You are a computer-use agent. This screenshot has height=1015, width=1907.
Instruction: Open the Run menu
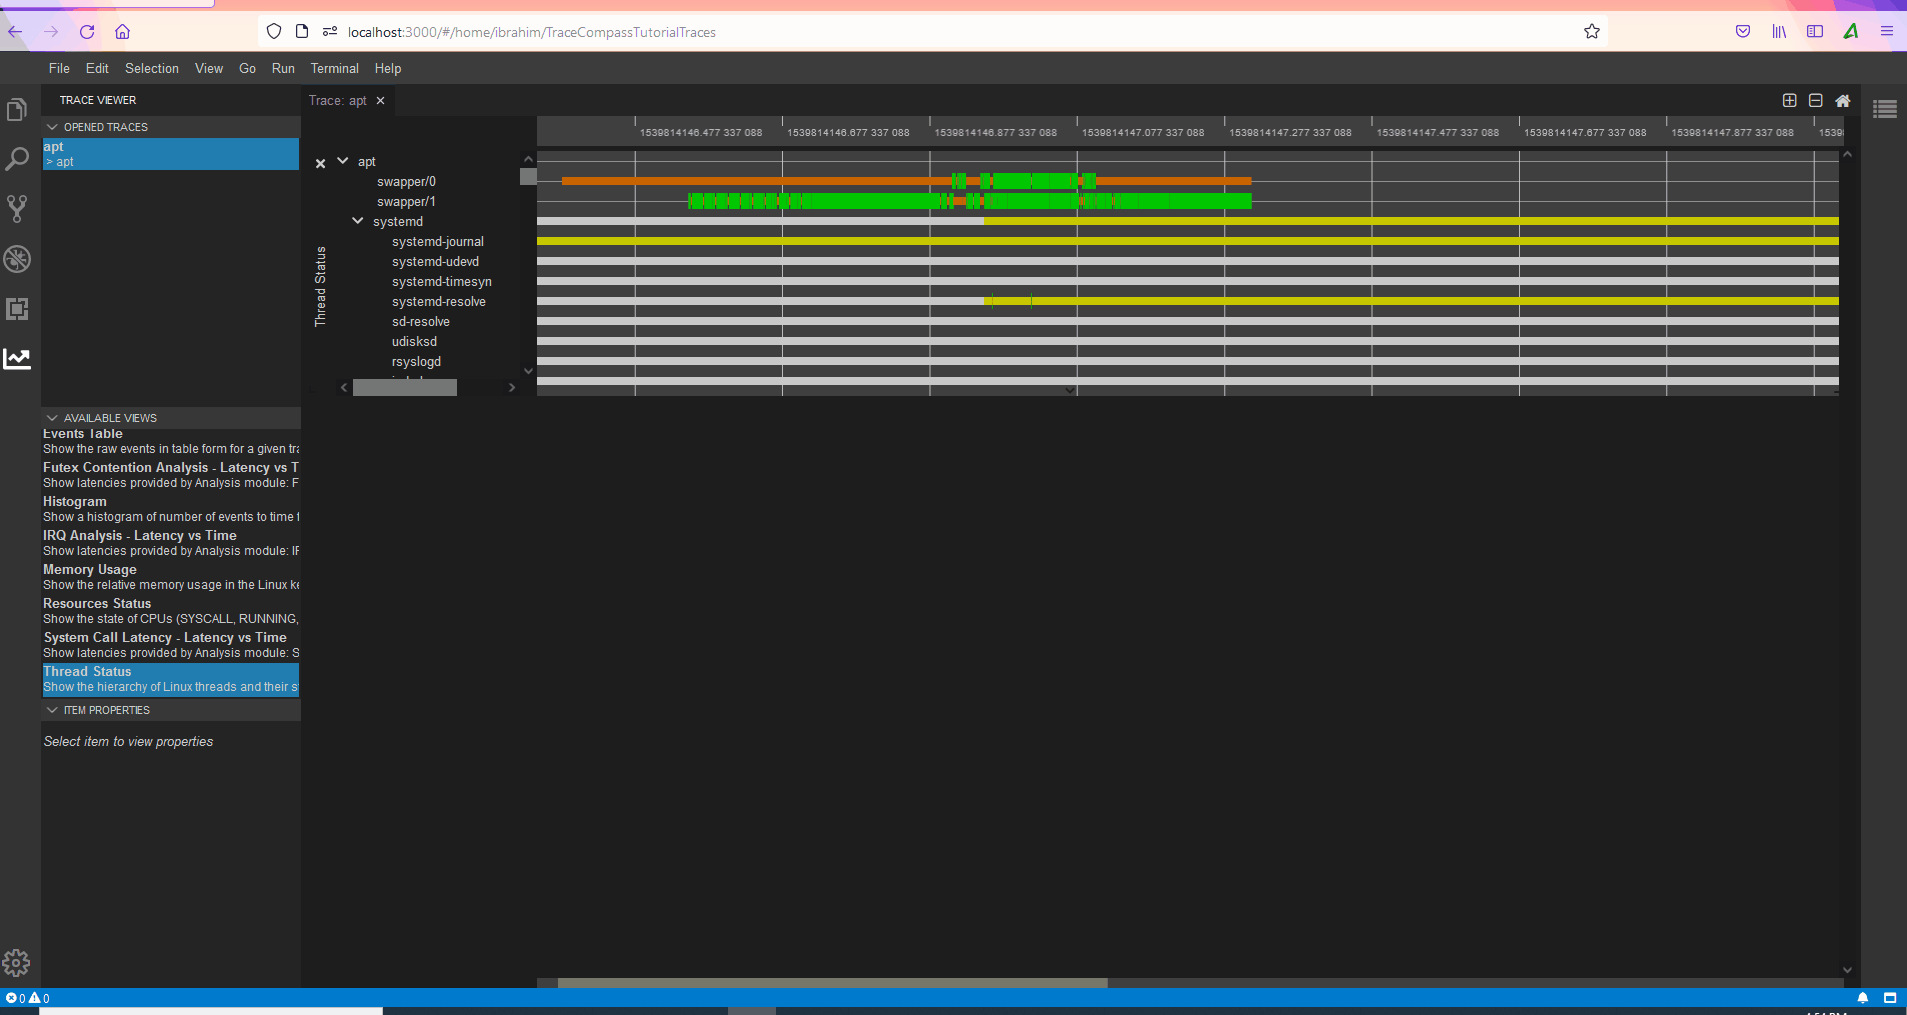point(283,68)
